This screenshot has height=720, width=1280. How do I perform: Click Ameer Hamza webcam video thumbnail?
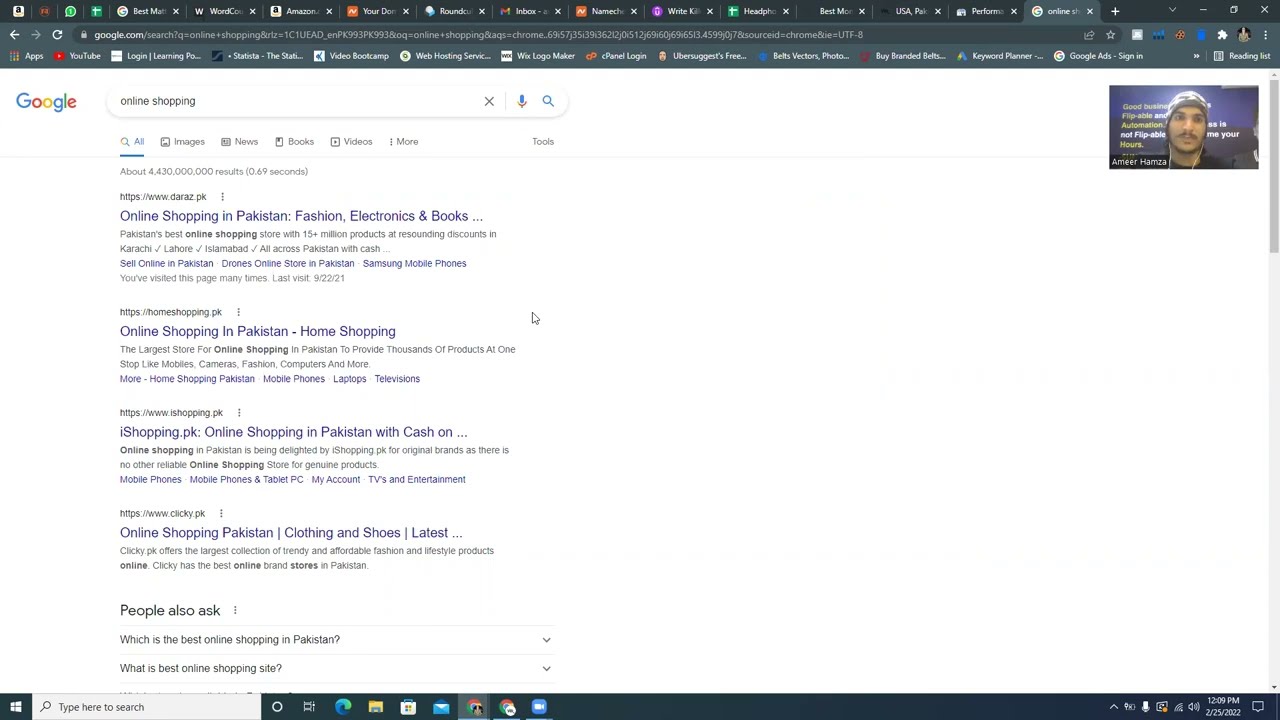[x=1184, y=127]
